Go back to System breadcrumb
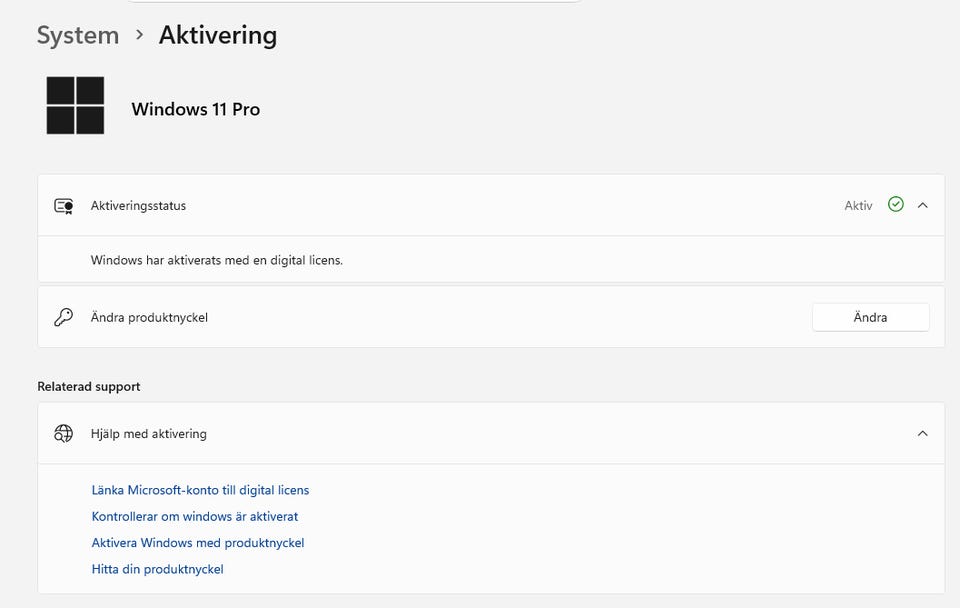Screen dimensions: 960x608 (x=78, y=36)
